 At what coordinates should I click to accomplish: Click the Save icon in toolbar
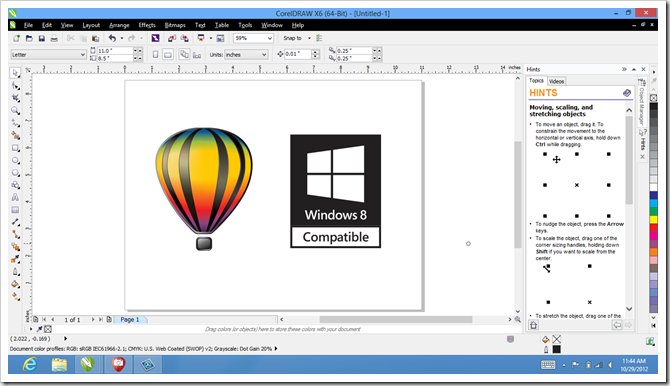(x=41, y=38)
